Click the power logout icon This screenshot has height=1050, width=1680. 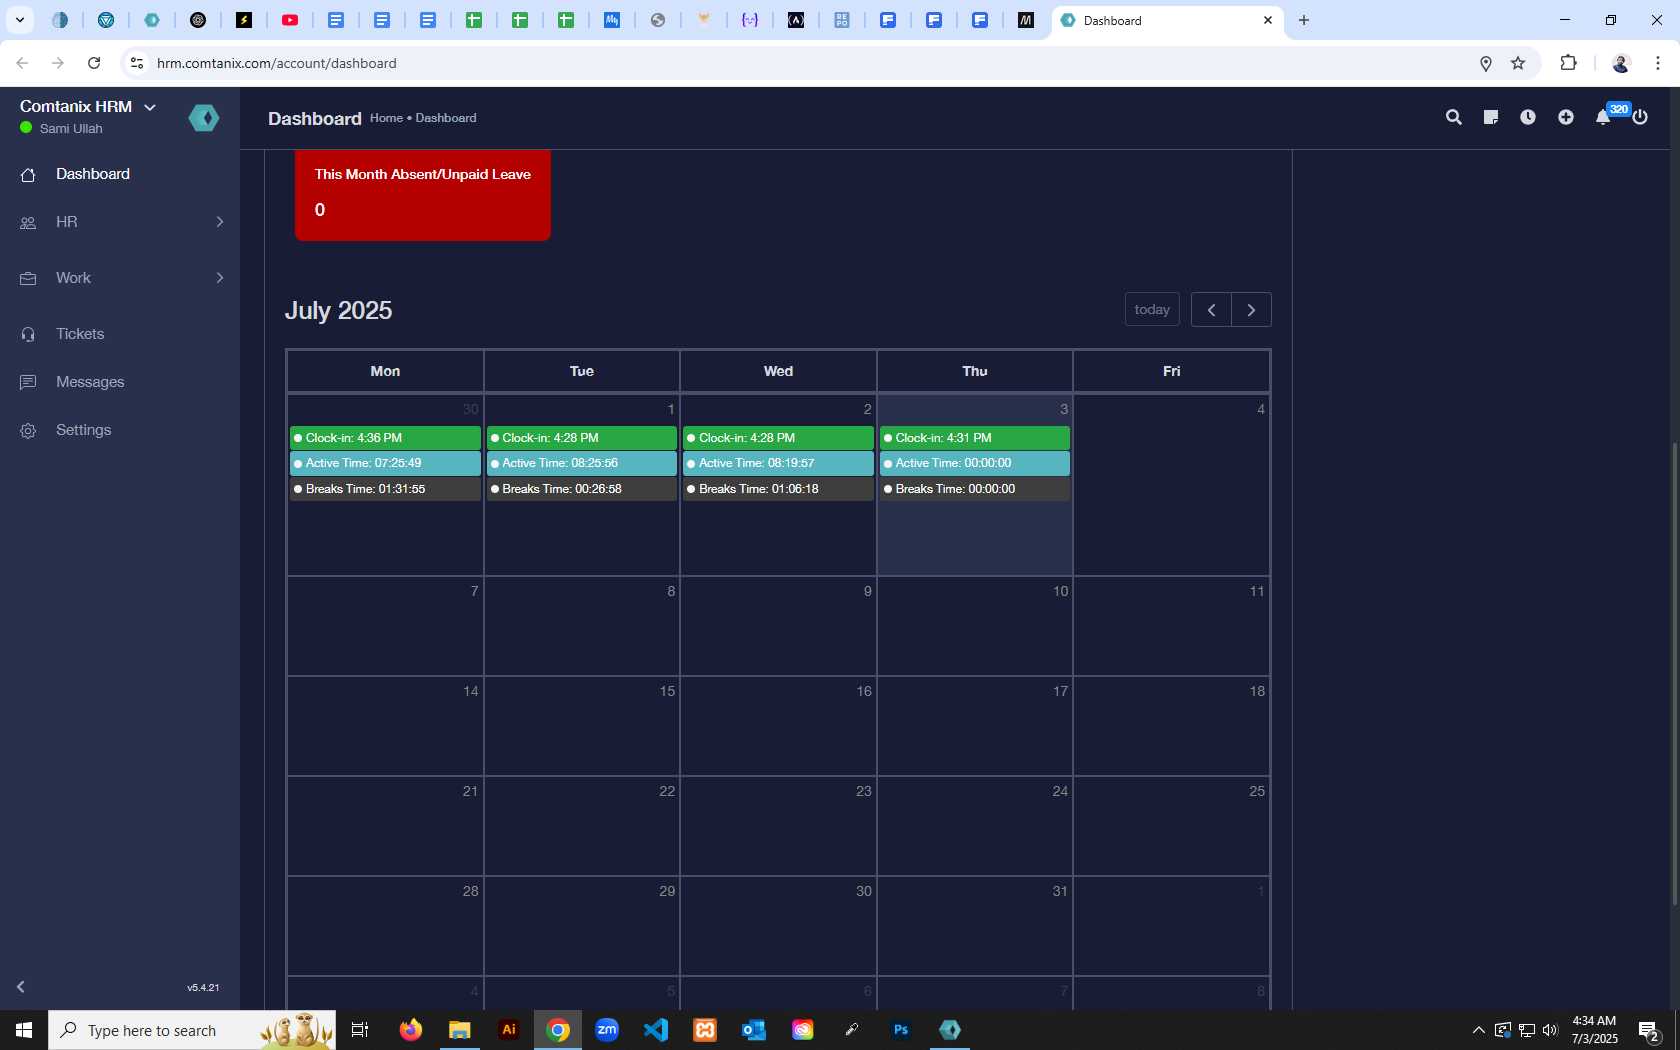[x=1640, y=117]
